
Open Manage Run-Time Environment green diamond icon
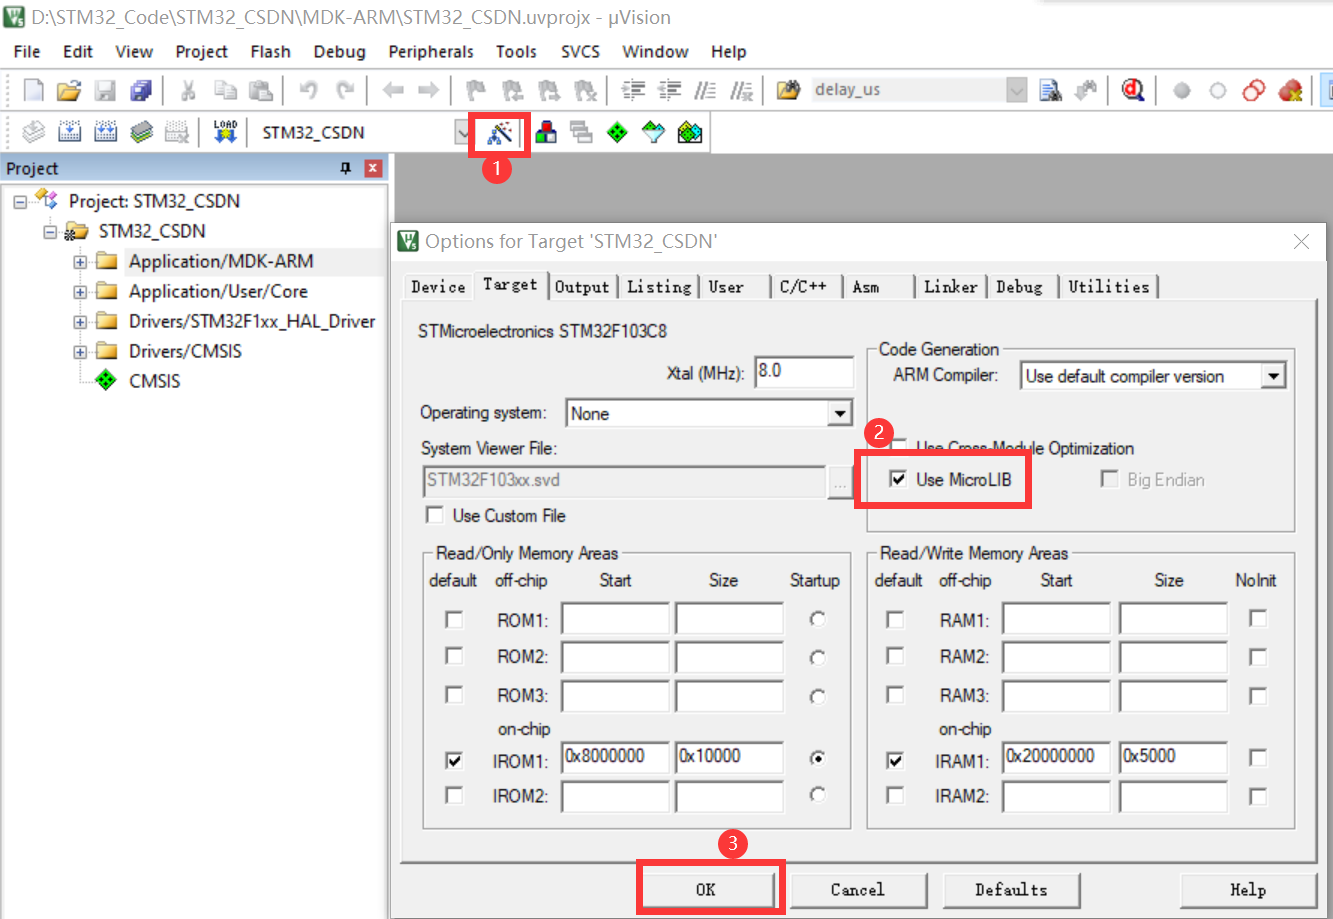(617, 132)
